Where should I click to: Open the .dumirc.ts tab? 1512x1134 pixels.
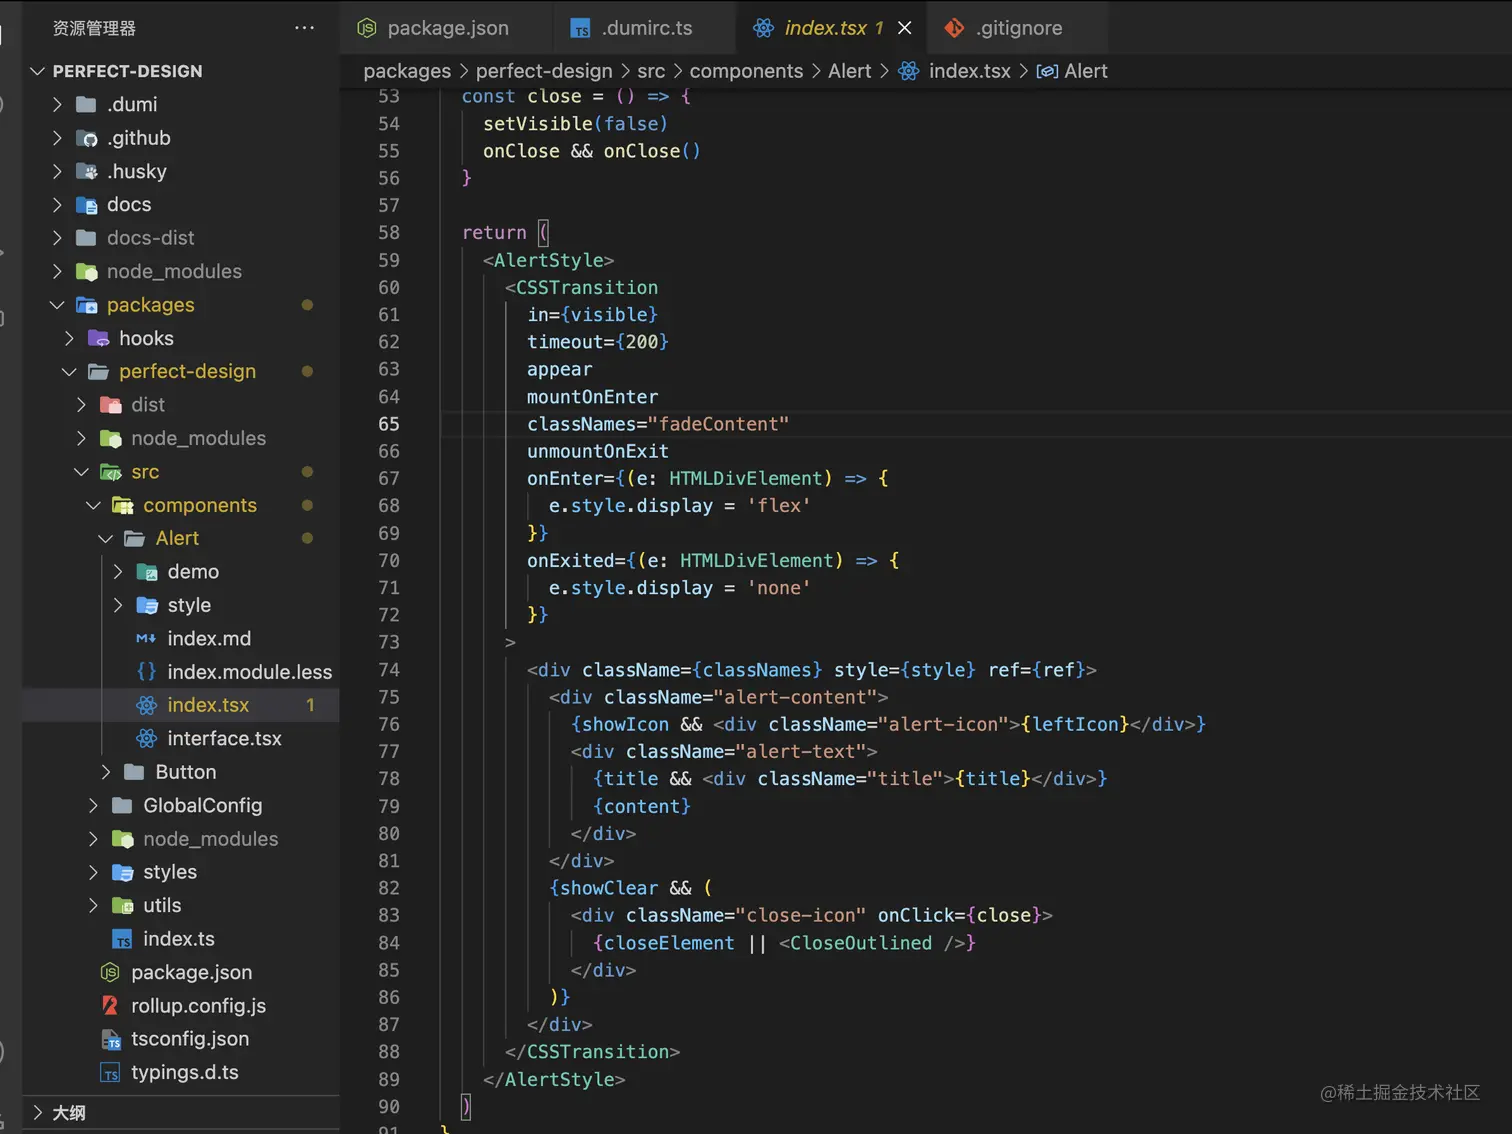point(646,28)
